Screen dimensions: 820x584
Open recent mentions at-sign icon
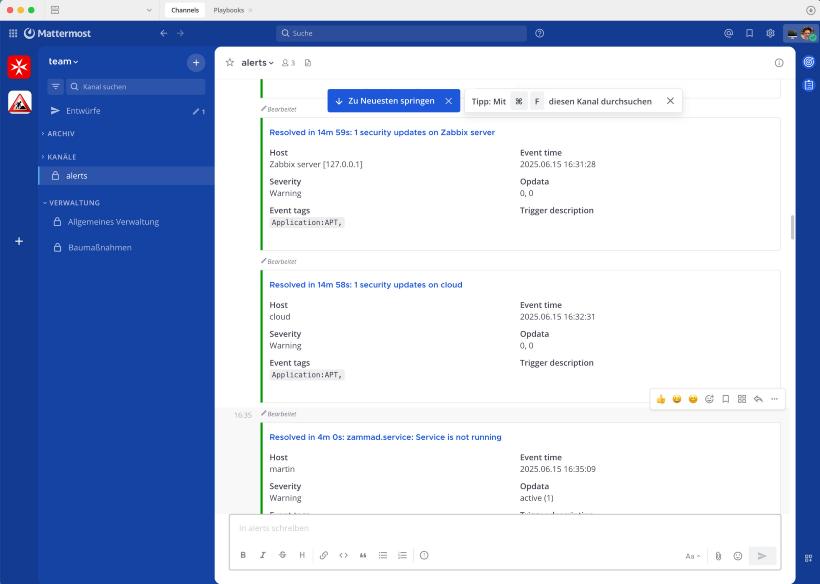point(728,33)
